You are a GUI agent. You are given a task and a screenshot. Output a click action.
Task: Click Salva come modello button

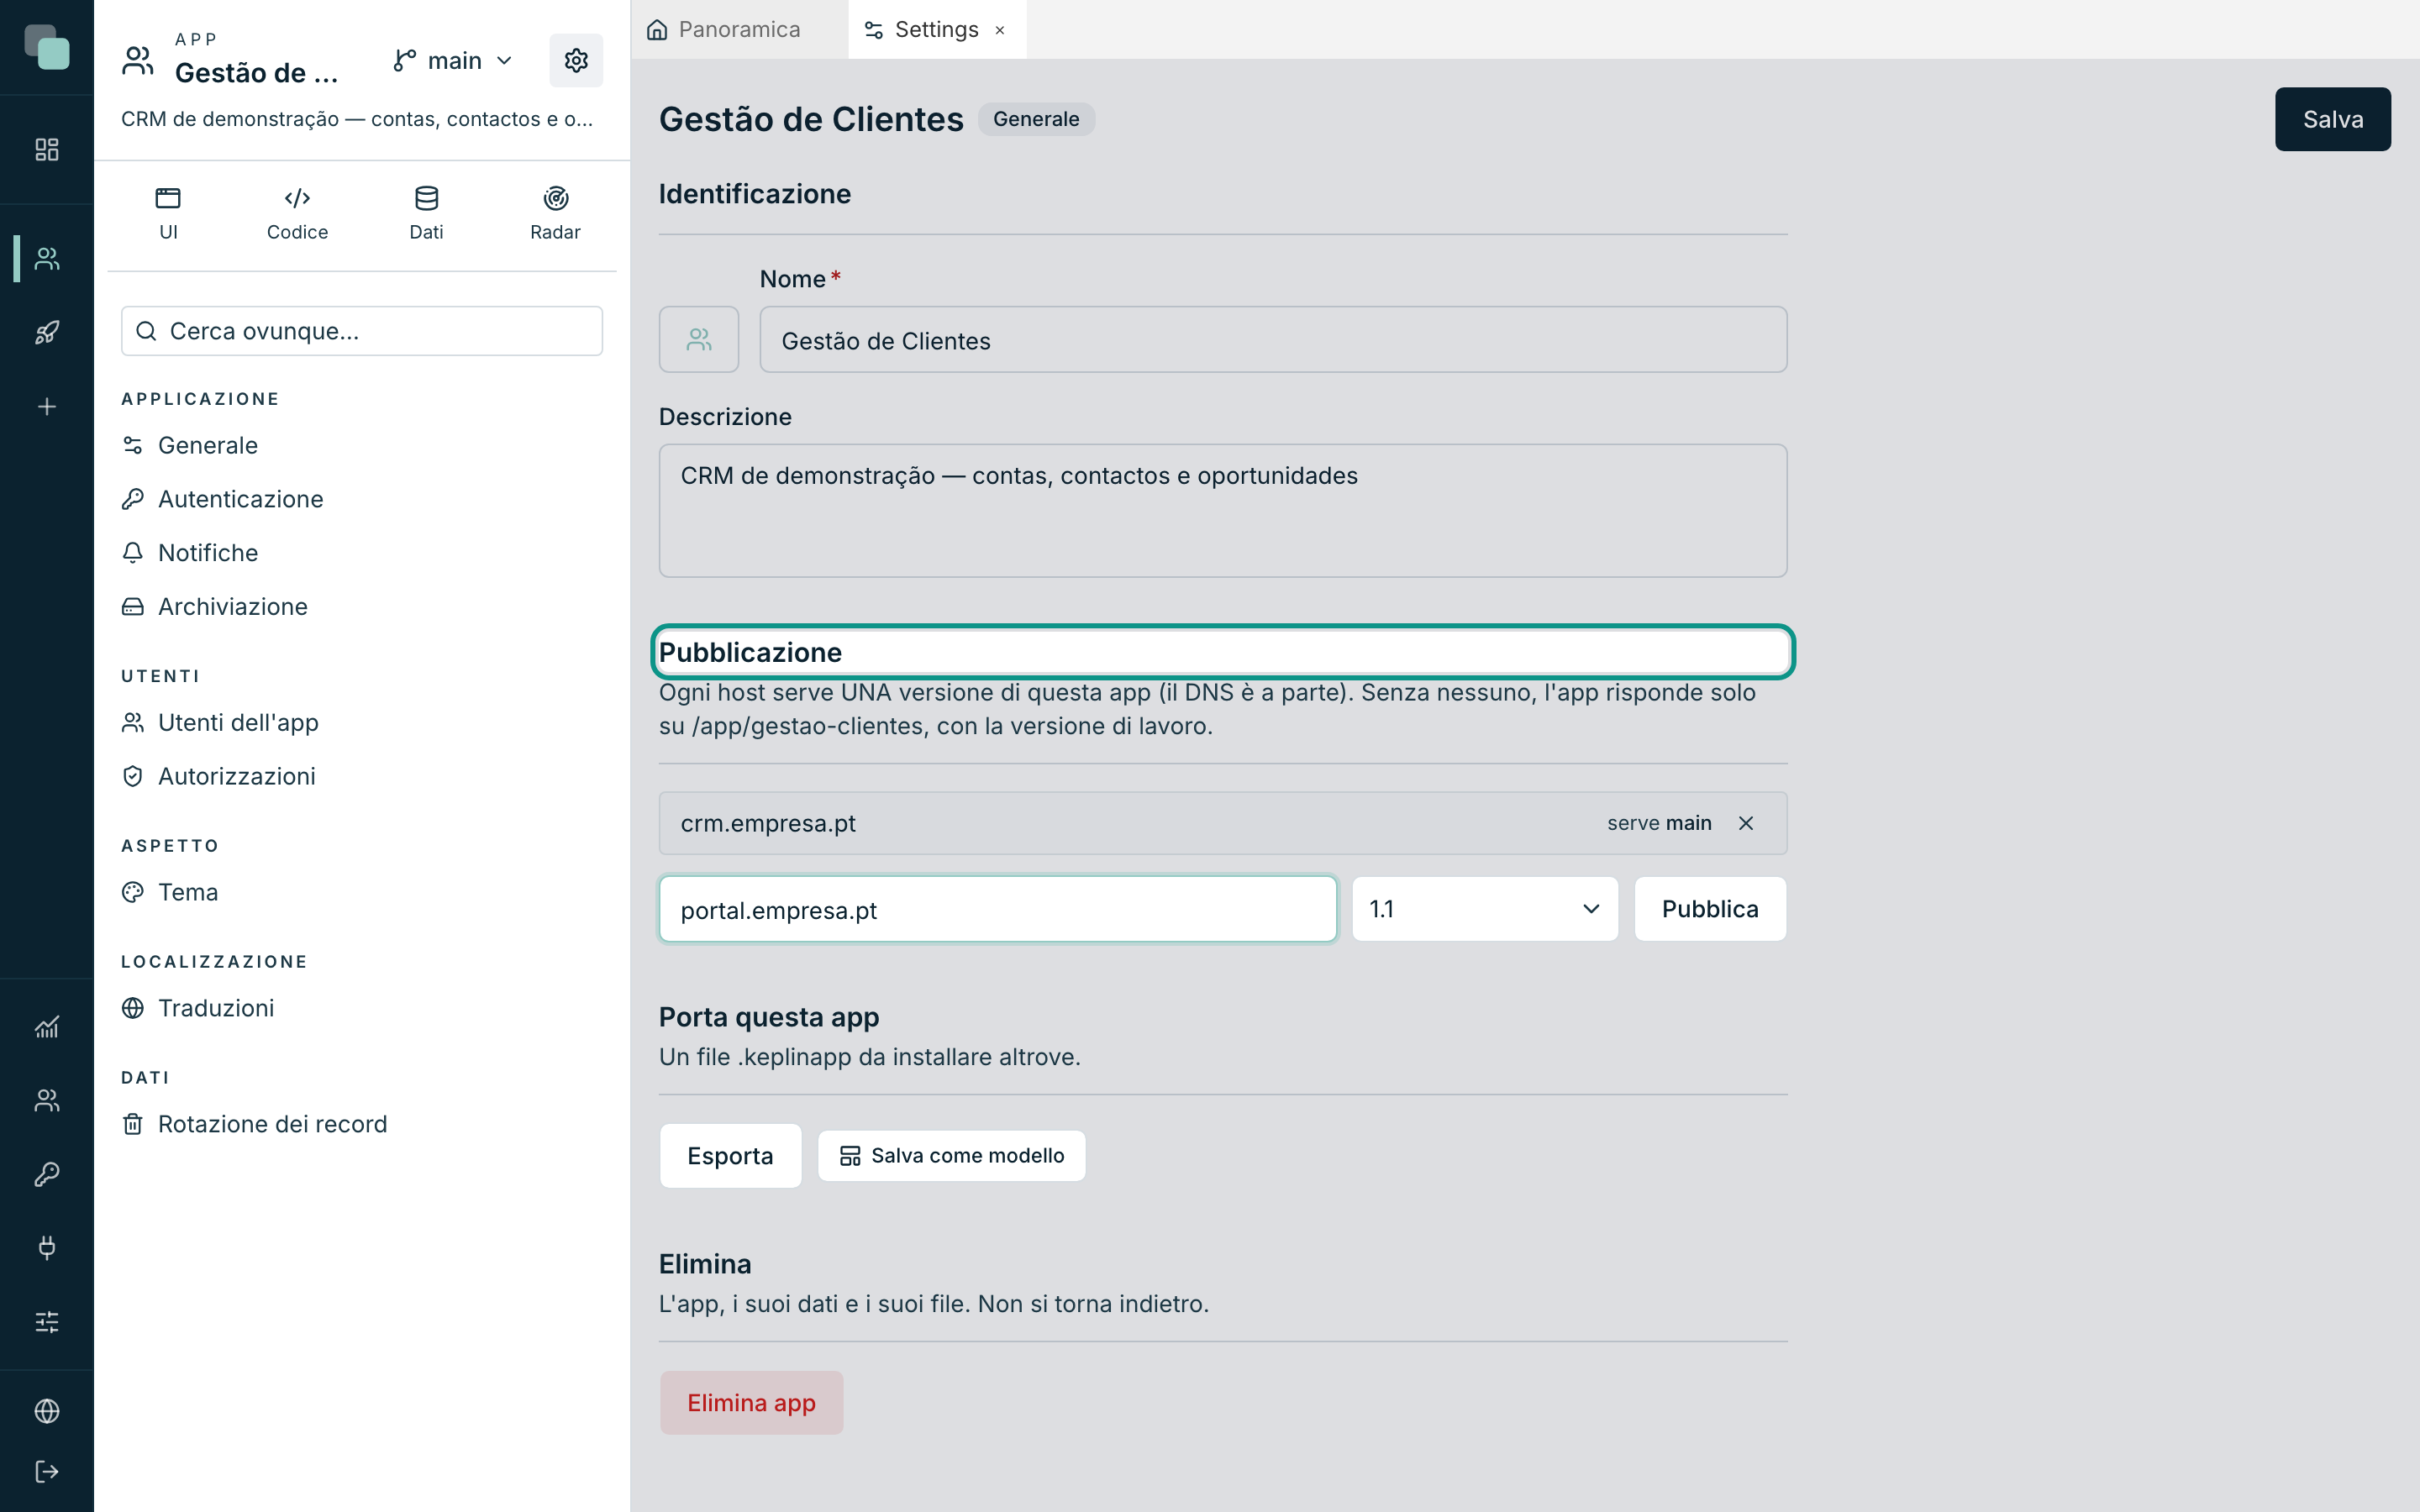pyautogui.click(x=951, y=1156)
